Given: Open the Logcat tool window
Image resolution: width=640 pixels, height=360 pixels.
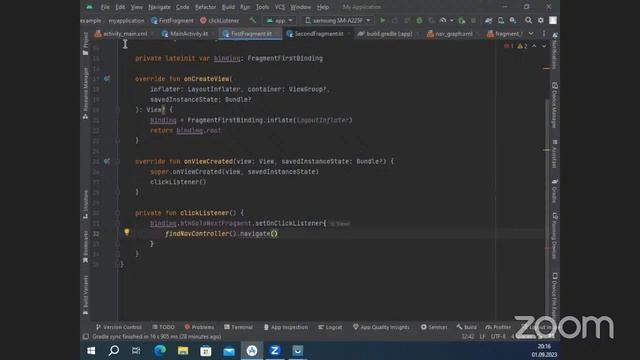Looking at the screenshot, I should point(330,327).
